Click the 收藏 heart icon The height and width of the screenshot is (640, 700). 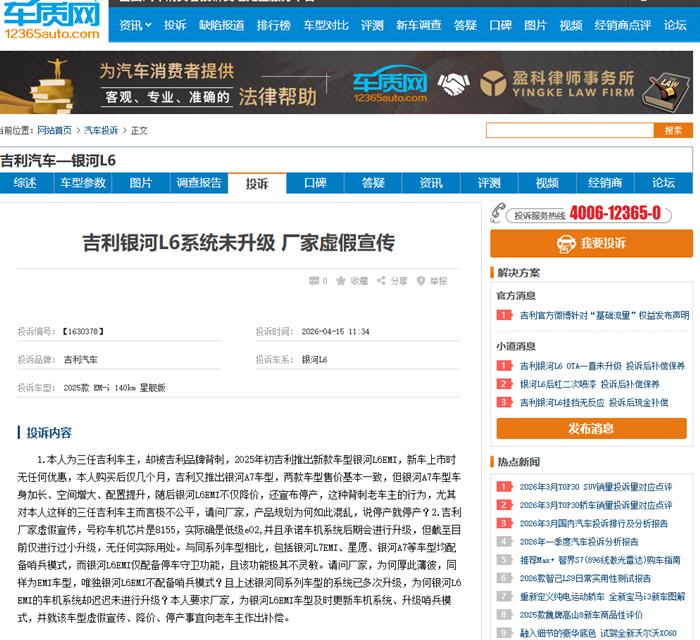coord(342,281)
